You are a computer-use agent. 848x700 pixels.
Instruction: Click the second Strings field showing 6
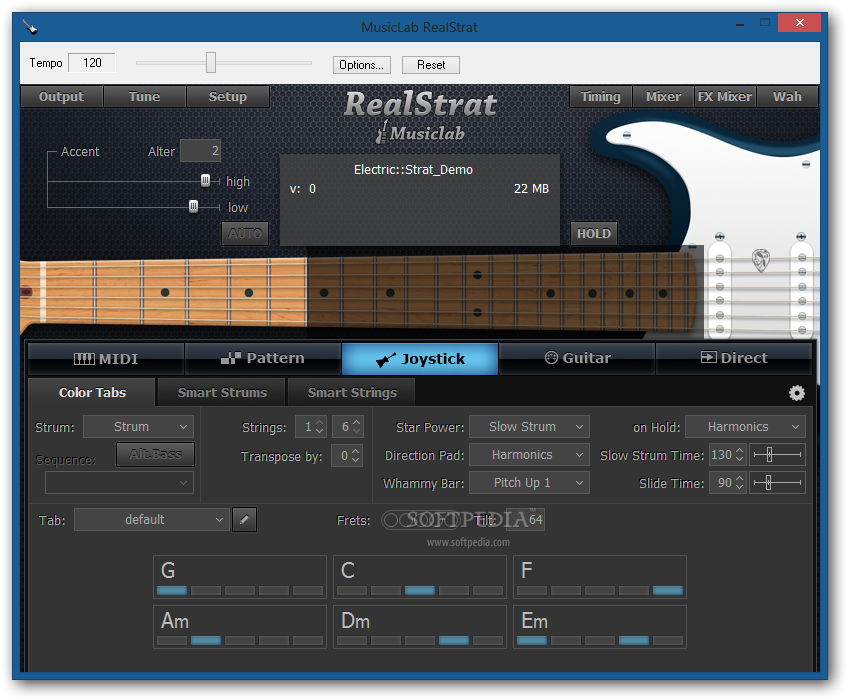(x=347, y=427)
